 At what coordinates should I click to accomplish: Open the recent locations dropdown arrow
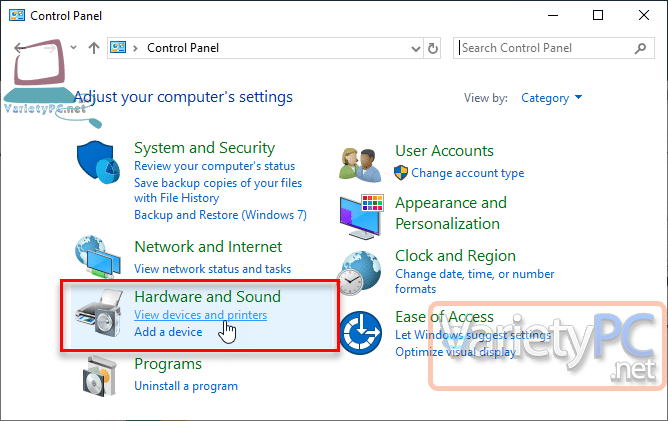point(73,47)
